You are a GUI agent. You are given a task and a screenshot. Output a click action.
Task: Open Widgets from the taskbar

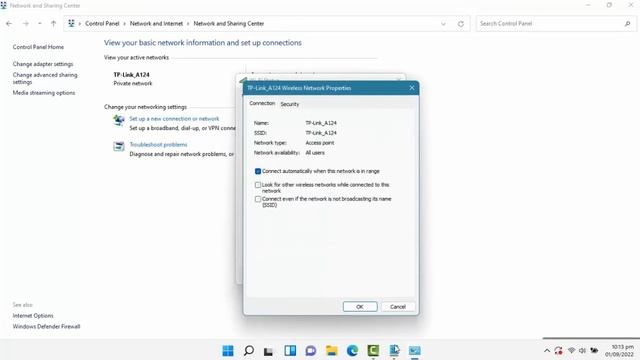coord(290,351)
